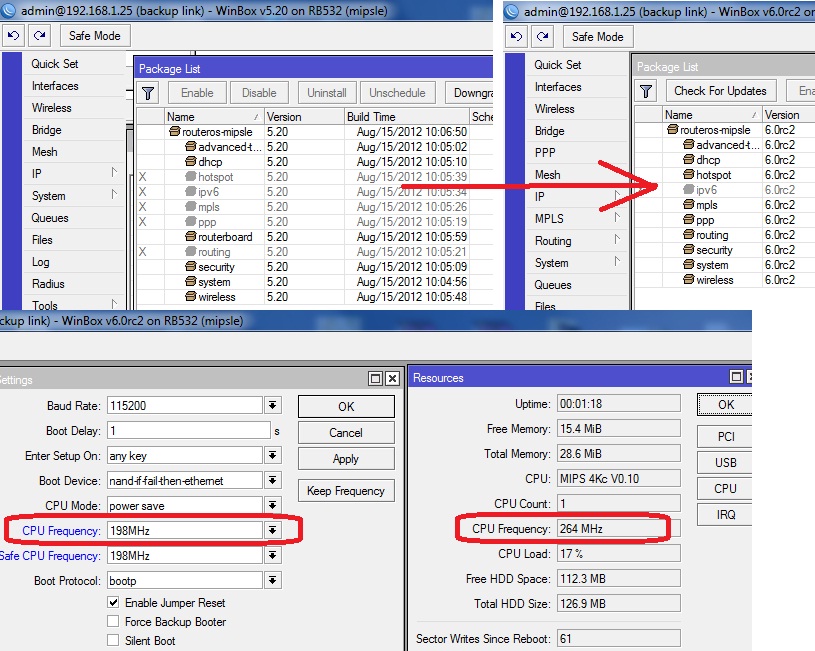
Task: Select disabled ipv6 package icon in v6.0rc2 list
Action: [689, 189]
